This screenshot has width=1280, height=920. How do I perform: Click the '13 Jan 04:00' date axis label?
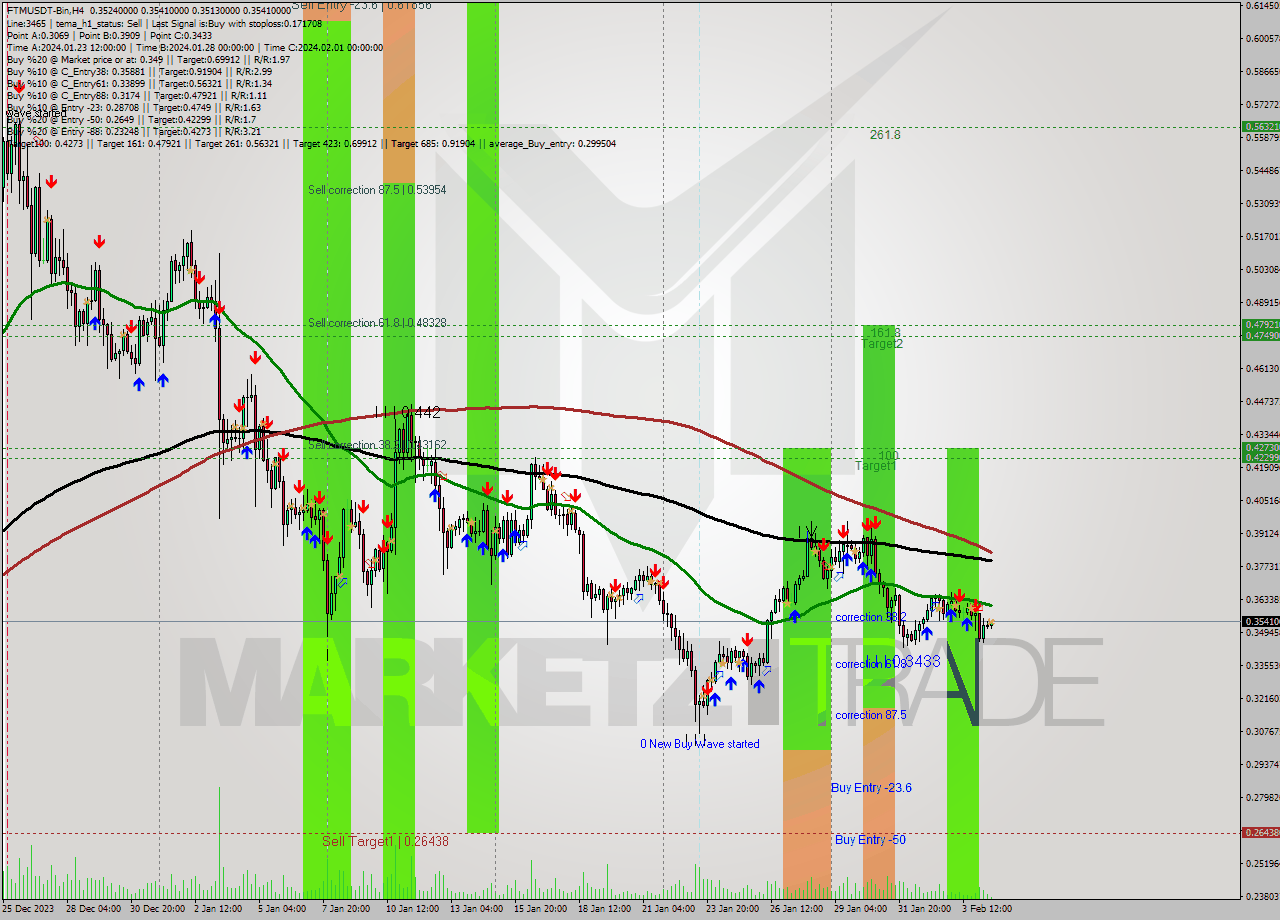pyautogui.click(x=476, y=909)
